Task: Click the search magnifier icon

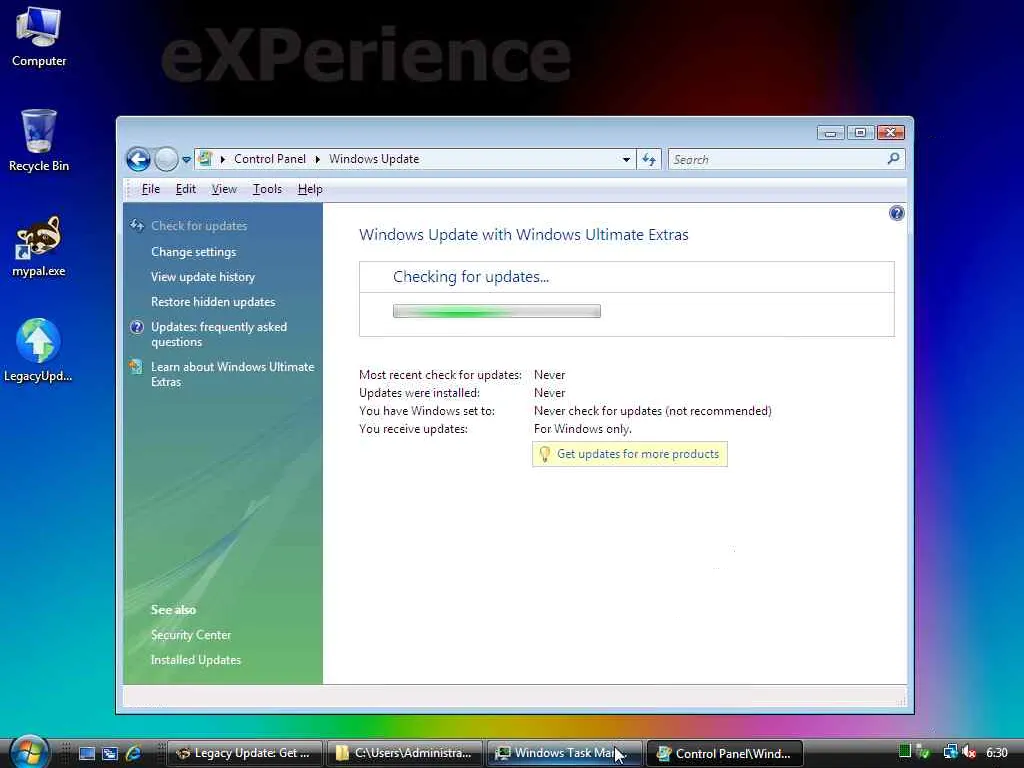Action: pyautogui.click(x=893, y=159)
